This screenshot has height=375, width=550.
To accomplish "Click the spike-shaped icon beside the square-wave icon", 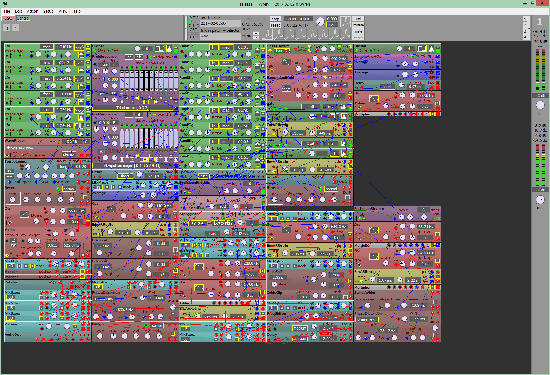I will tap(169, 48).
